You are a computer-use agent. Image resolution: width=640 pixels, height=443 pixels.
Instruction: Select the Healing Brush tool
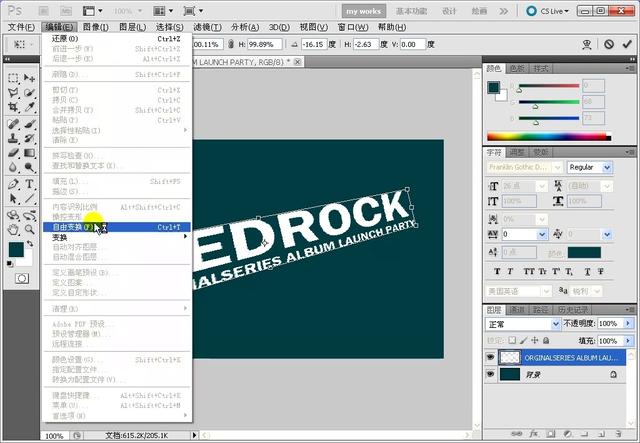click(13, 124)
